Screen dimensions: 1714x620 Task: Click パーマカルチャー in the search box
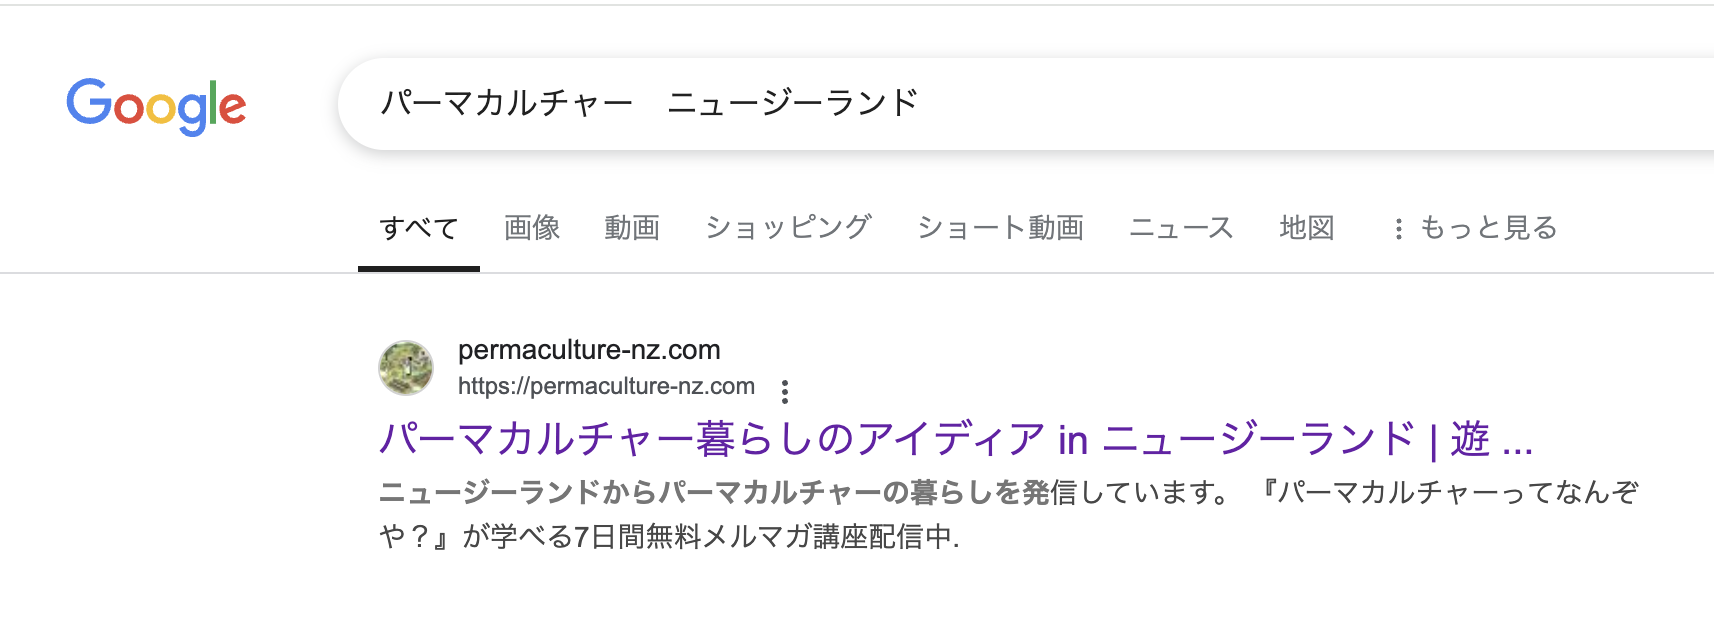coord(507,103)
